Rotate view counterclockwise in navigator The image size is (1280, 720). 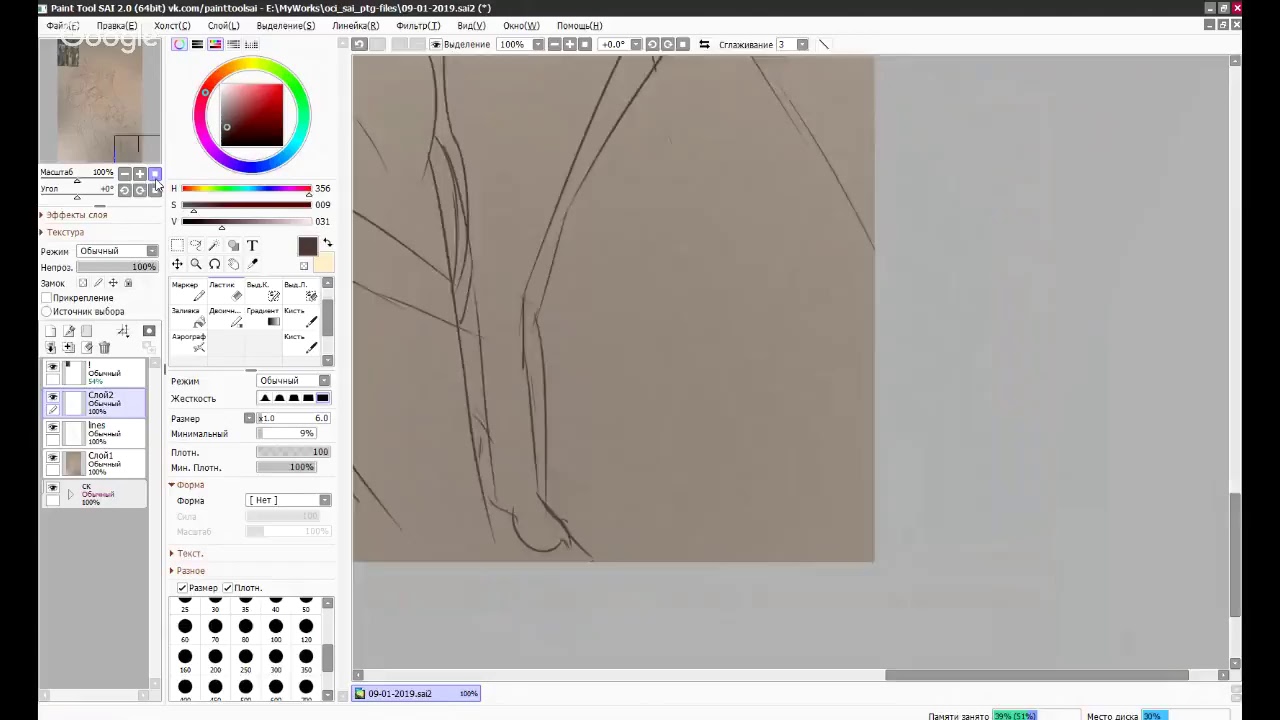[x=125, y=189]
